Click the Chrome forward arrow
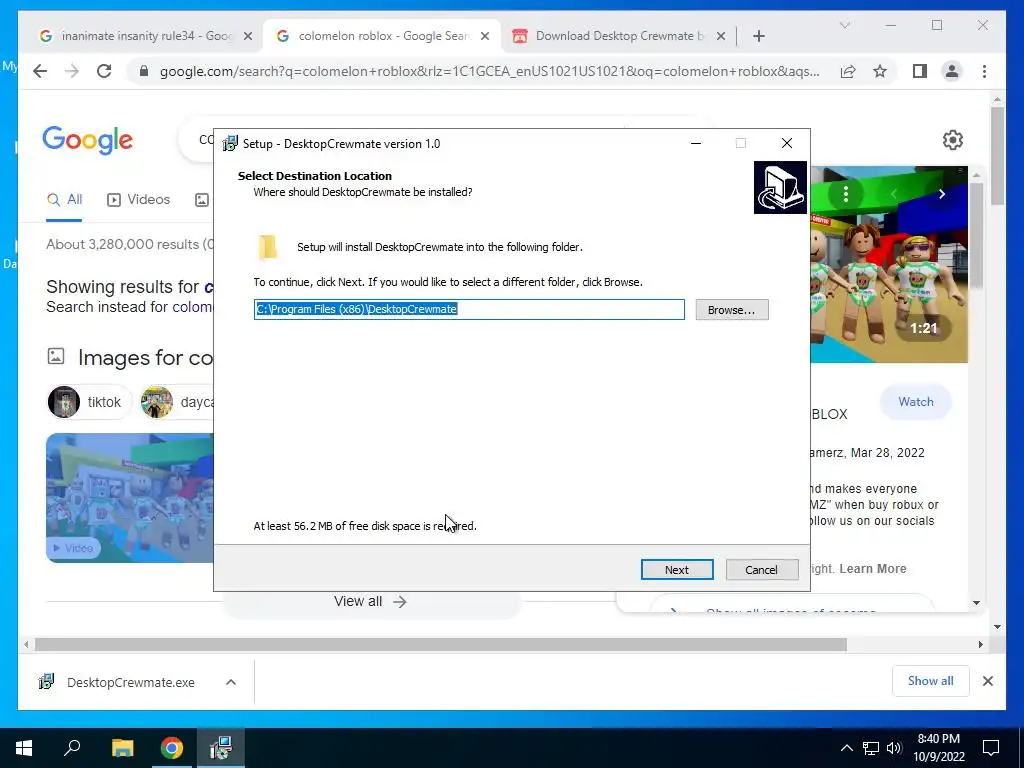This screenshot has height=768, width=1024. (x=72, y=71)
